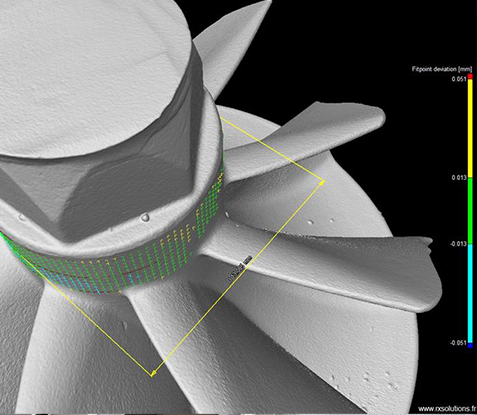The image size is (477, 415).
Task: Pick the green segment of the deviation color bar
Action: click(470, 211)
